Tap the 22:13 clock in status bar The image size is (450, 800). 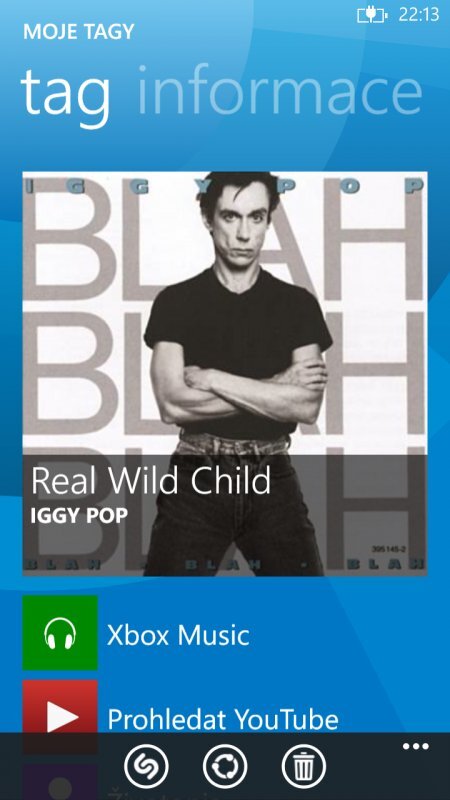419,15
